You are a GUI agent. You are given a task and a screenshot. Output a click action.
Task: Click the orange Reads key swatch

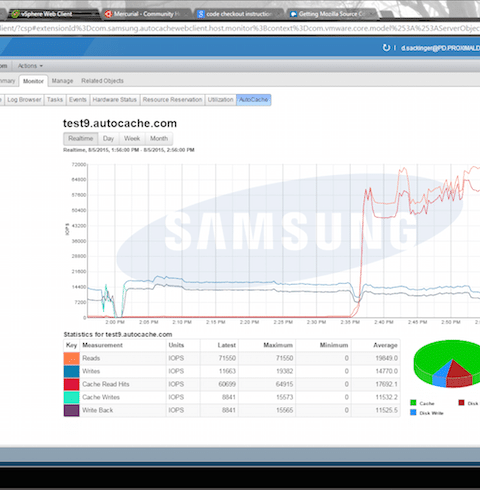coord(71,358)
